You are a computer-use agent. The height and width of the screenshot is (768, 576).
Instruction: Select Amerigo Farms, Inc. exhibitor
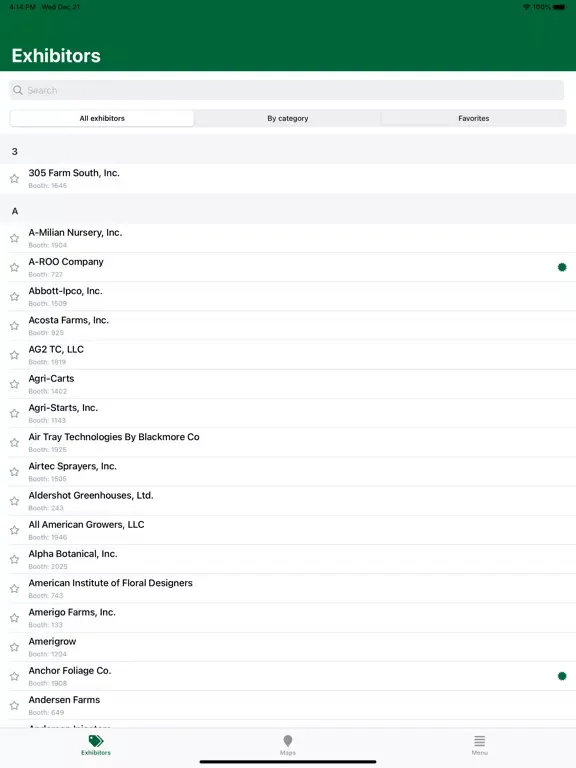tap(288, 618)
